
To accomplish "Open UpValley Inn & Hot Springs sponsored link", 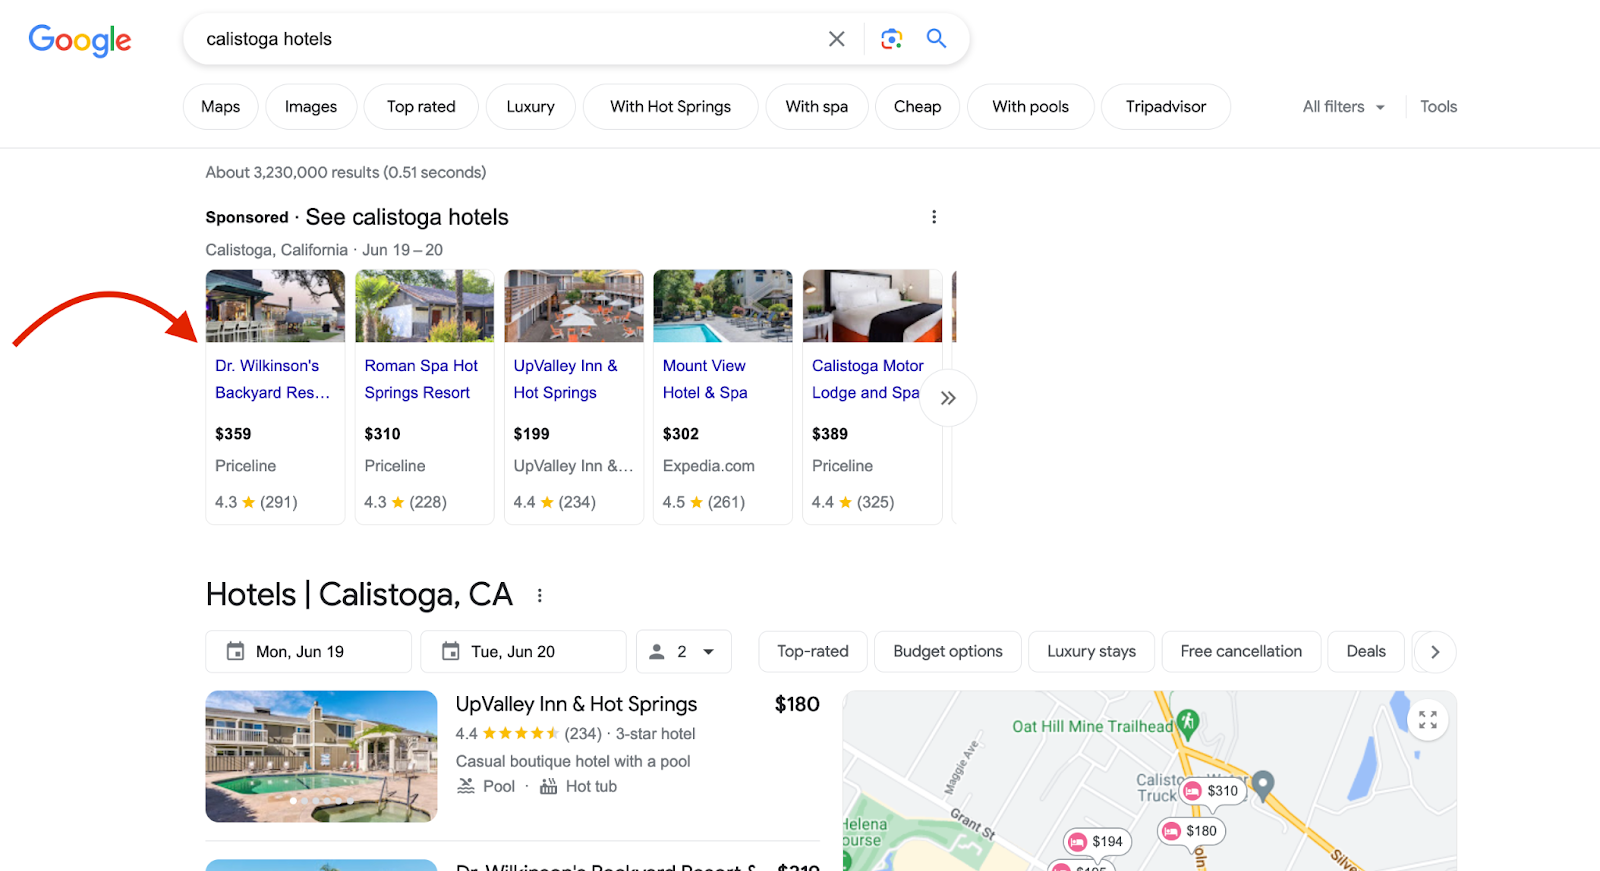I will (x=566, y=380).
